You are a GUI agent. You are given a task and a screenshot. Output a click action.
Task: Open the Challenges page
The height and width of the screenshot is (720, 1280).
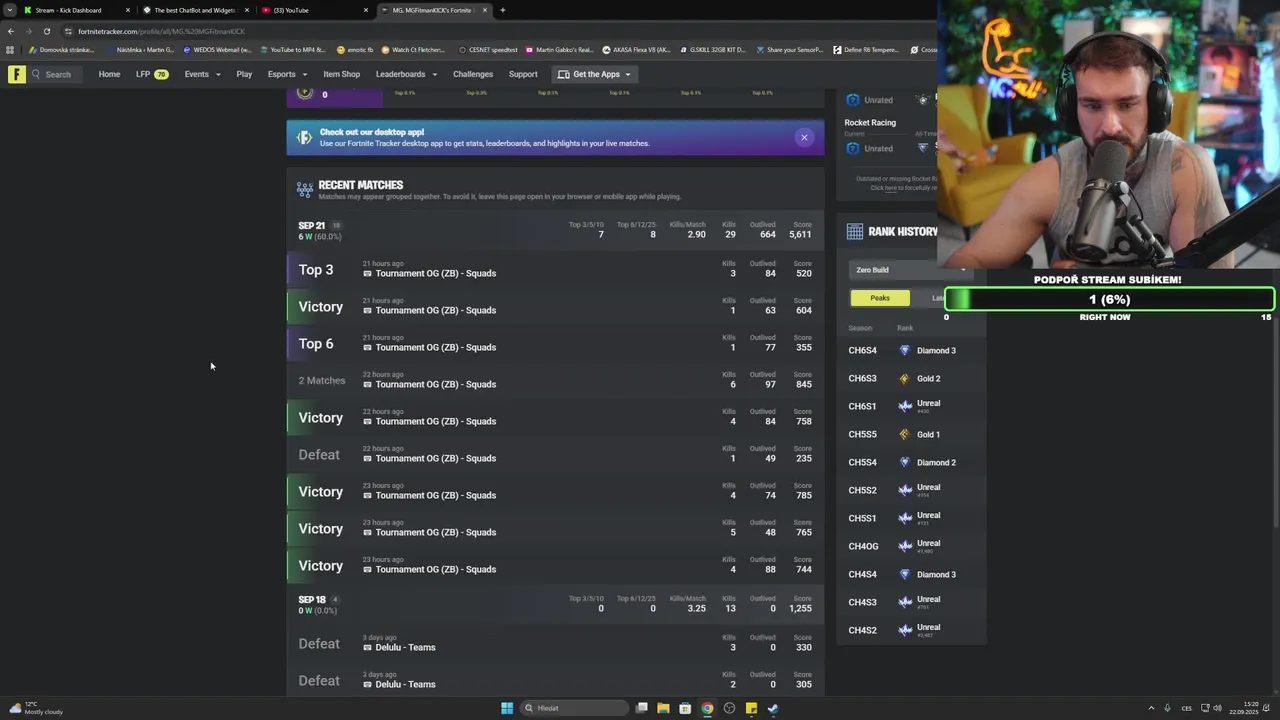point(473,74)
